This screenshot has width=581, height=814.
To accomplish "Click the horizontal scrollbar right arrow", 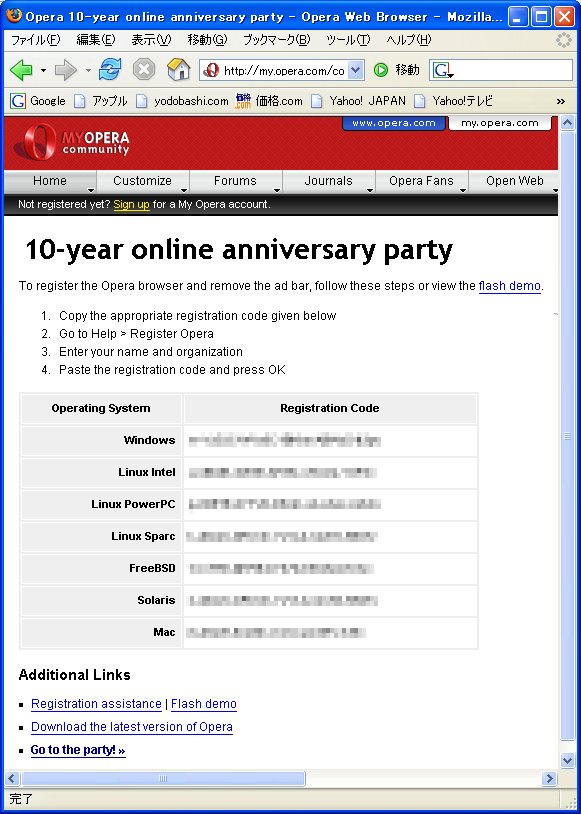I will 549,779.
